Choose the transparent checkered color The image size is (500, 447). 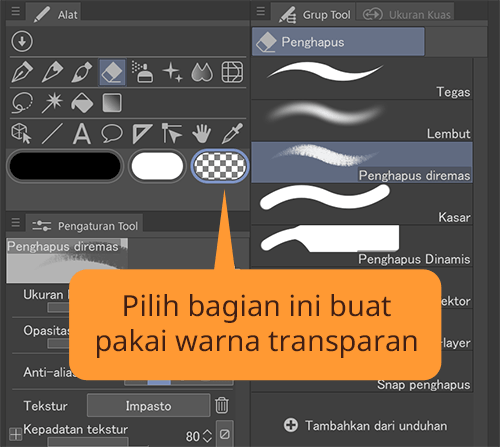220,166
